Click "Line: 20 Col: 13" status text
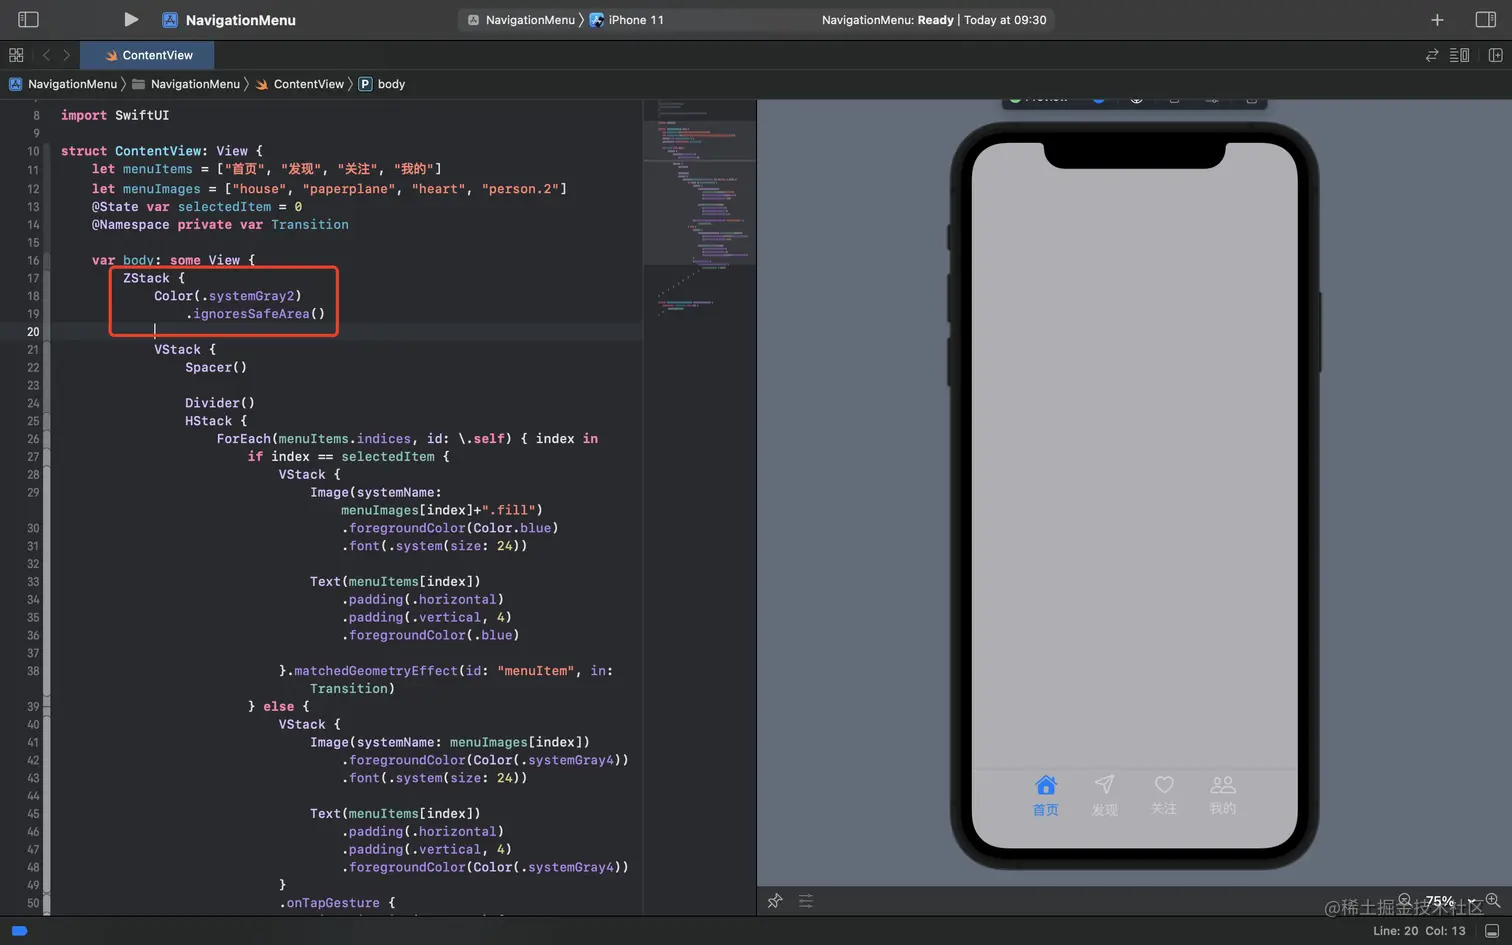The width and height of the screenshot is (1512, 945). point(1419,931)
